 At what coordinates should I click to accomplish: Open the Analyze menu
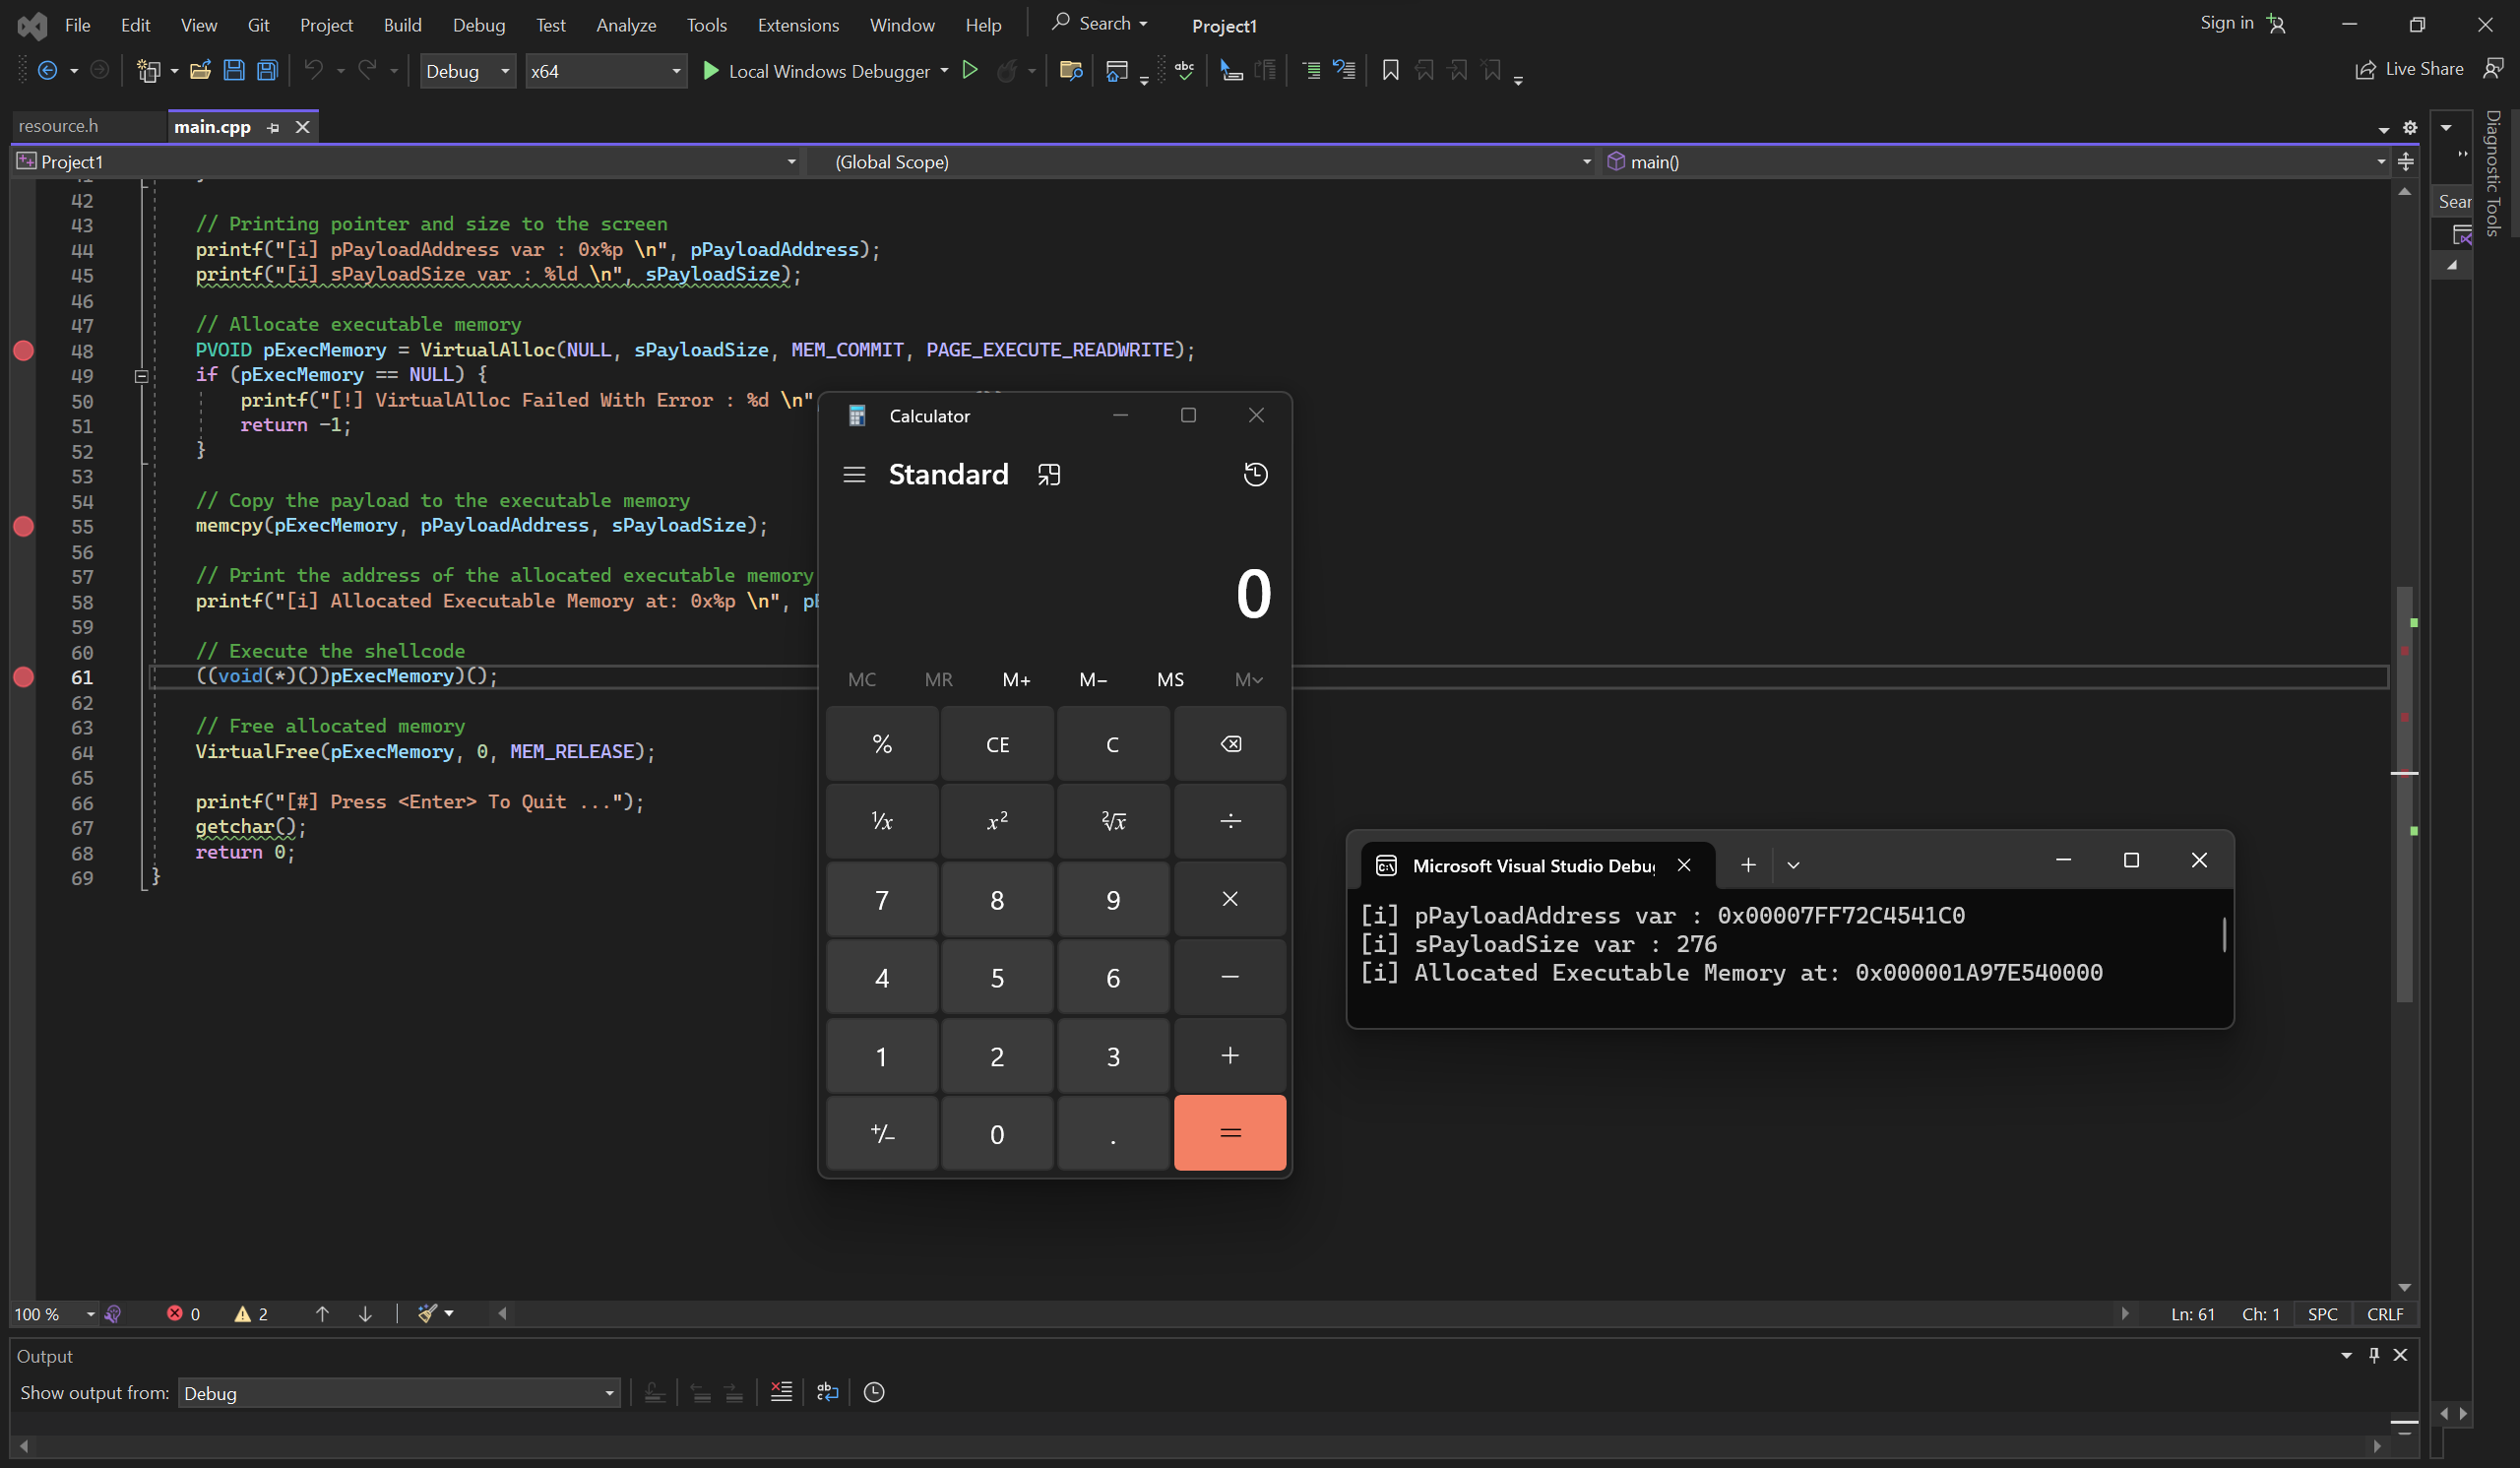[625, 23]
